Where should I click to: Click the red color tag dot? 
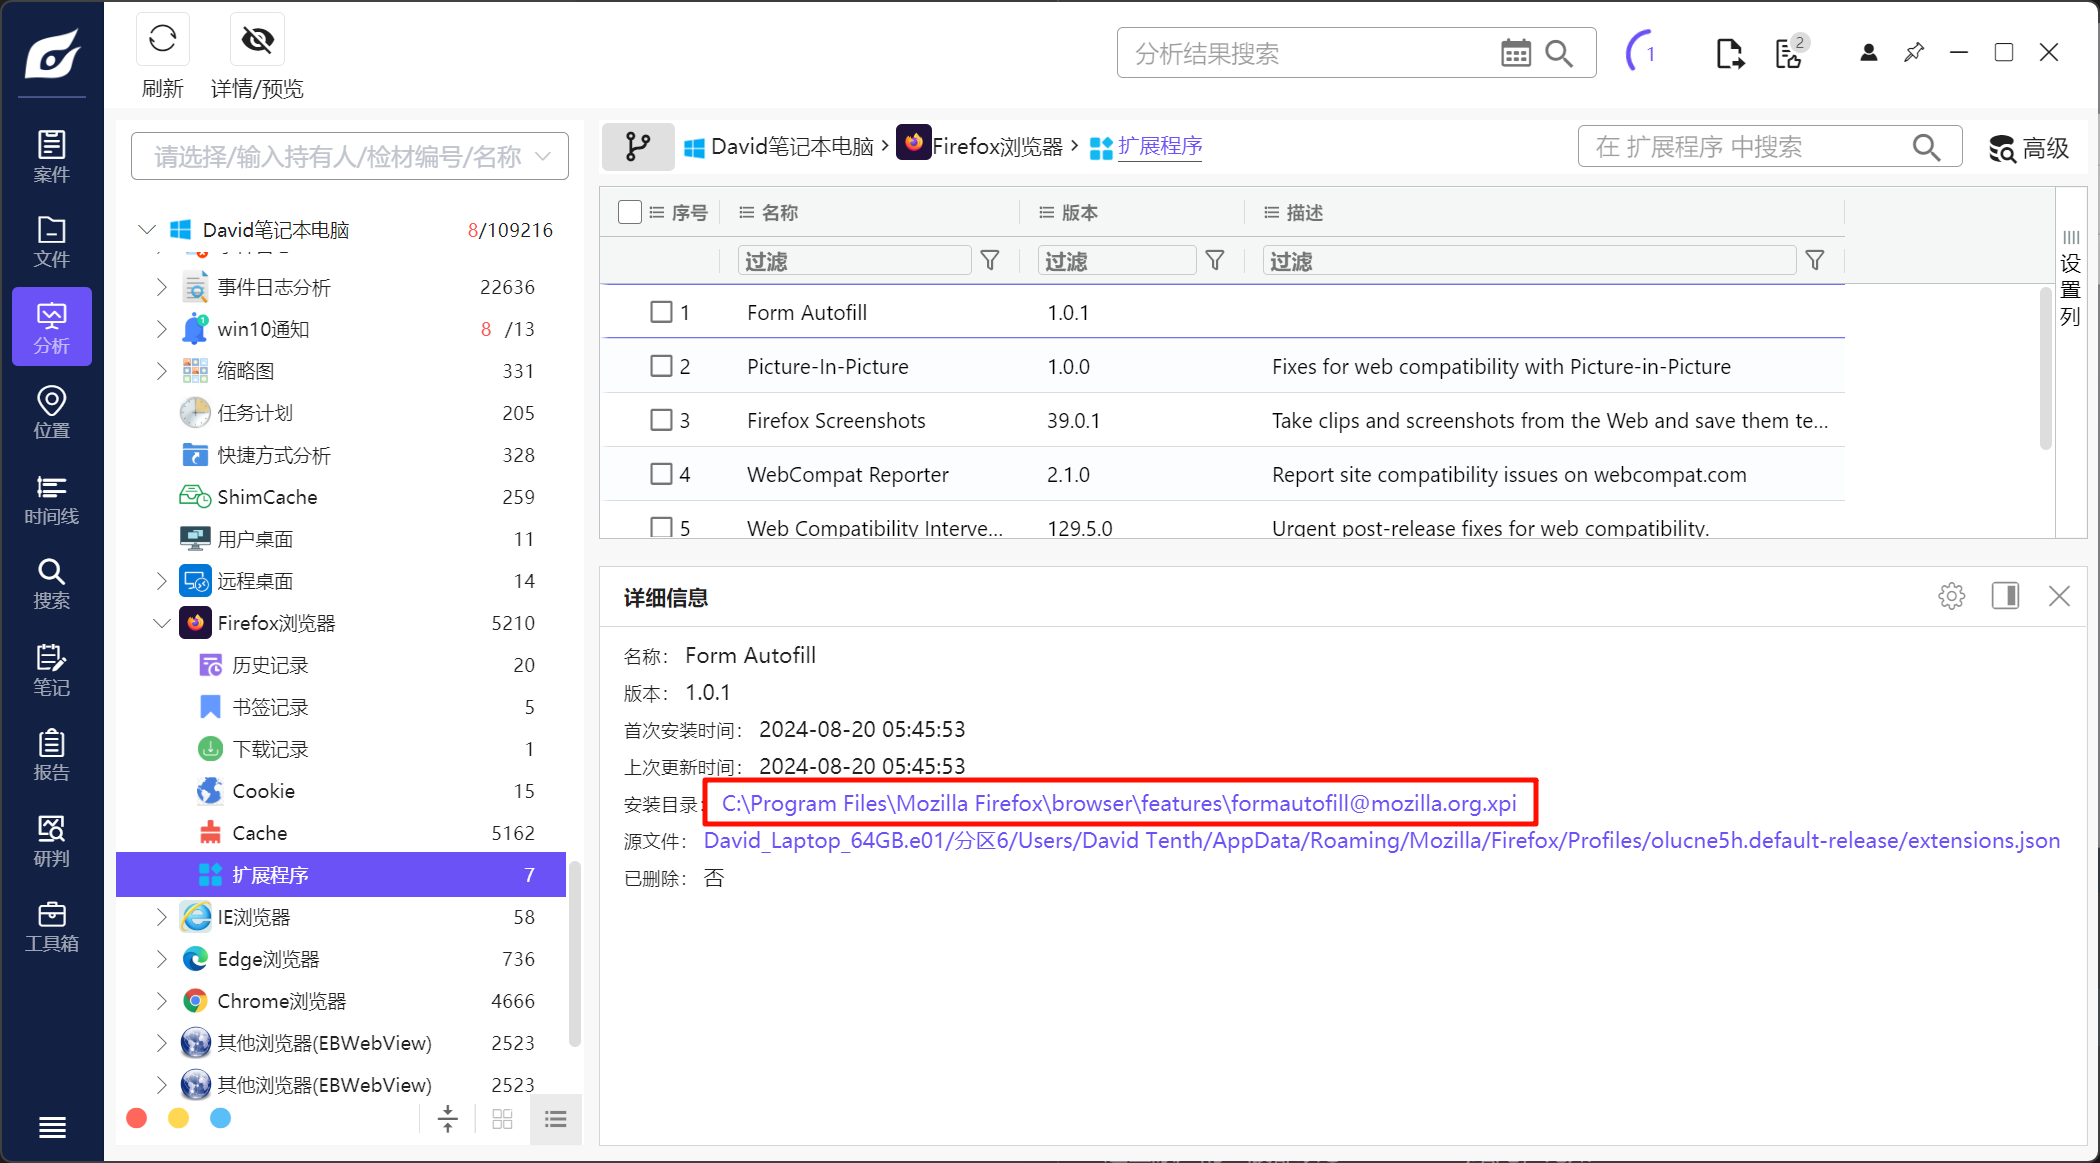point(137,1118)
